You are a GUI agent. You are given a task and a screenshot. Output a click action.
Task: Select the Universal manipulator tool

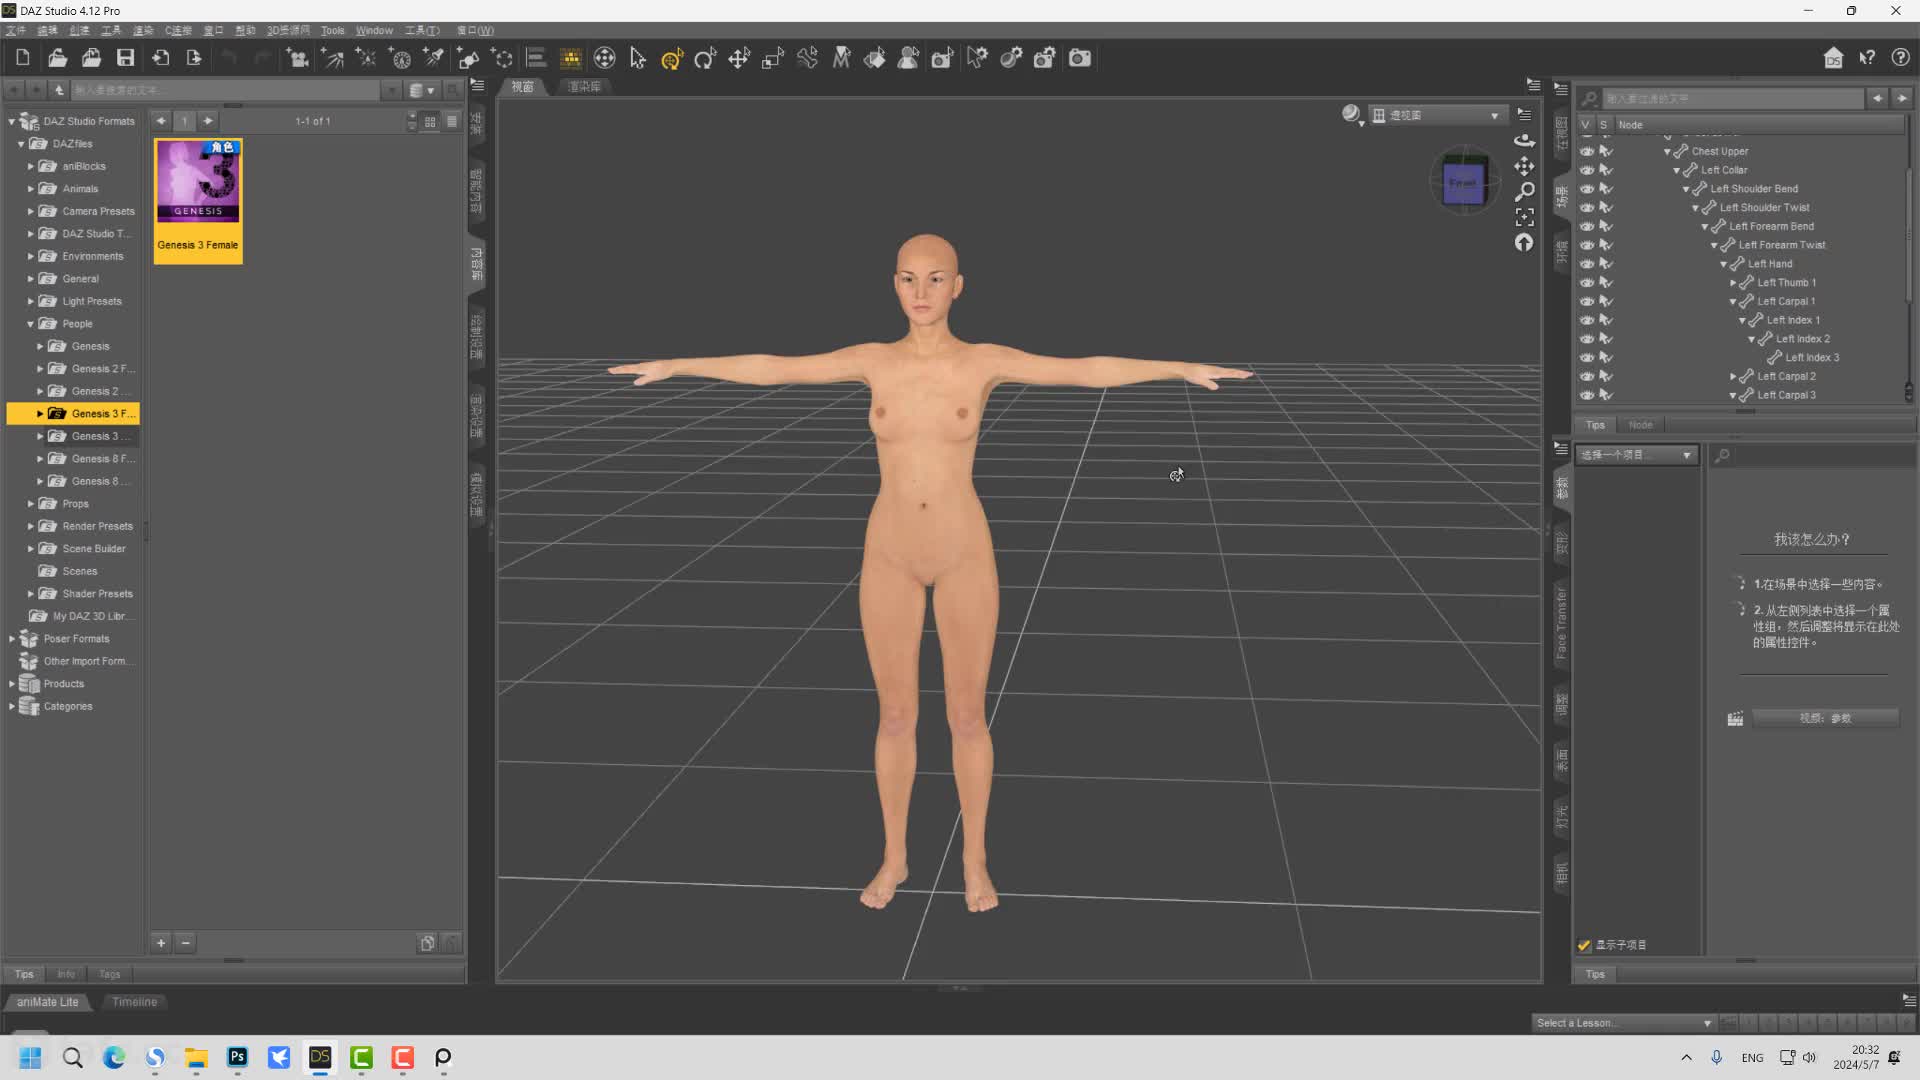(672, 58)
